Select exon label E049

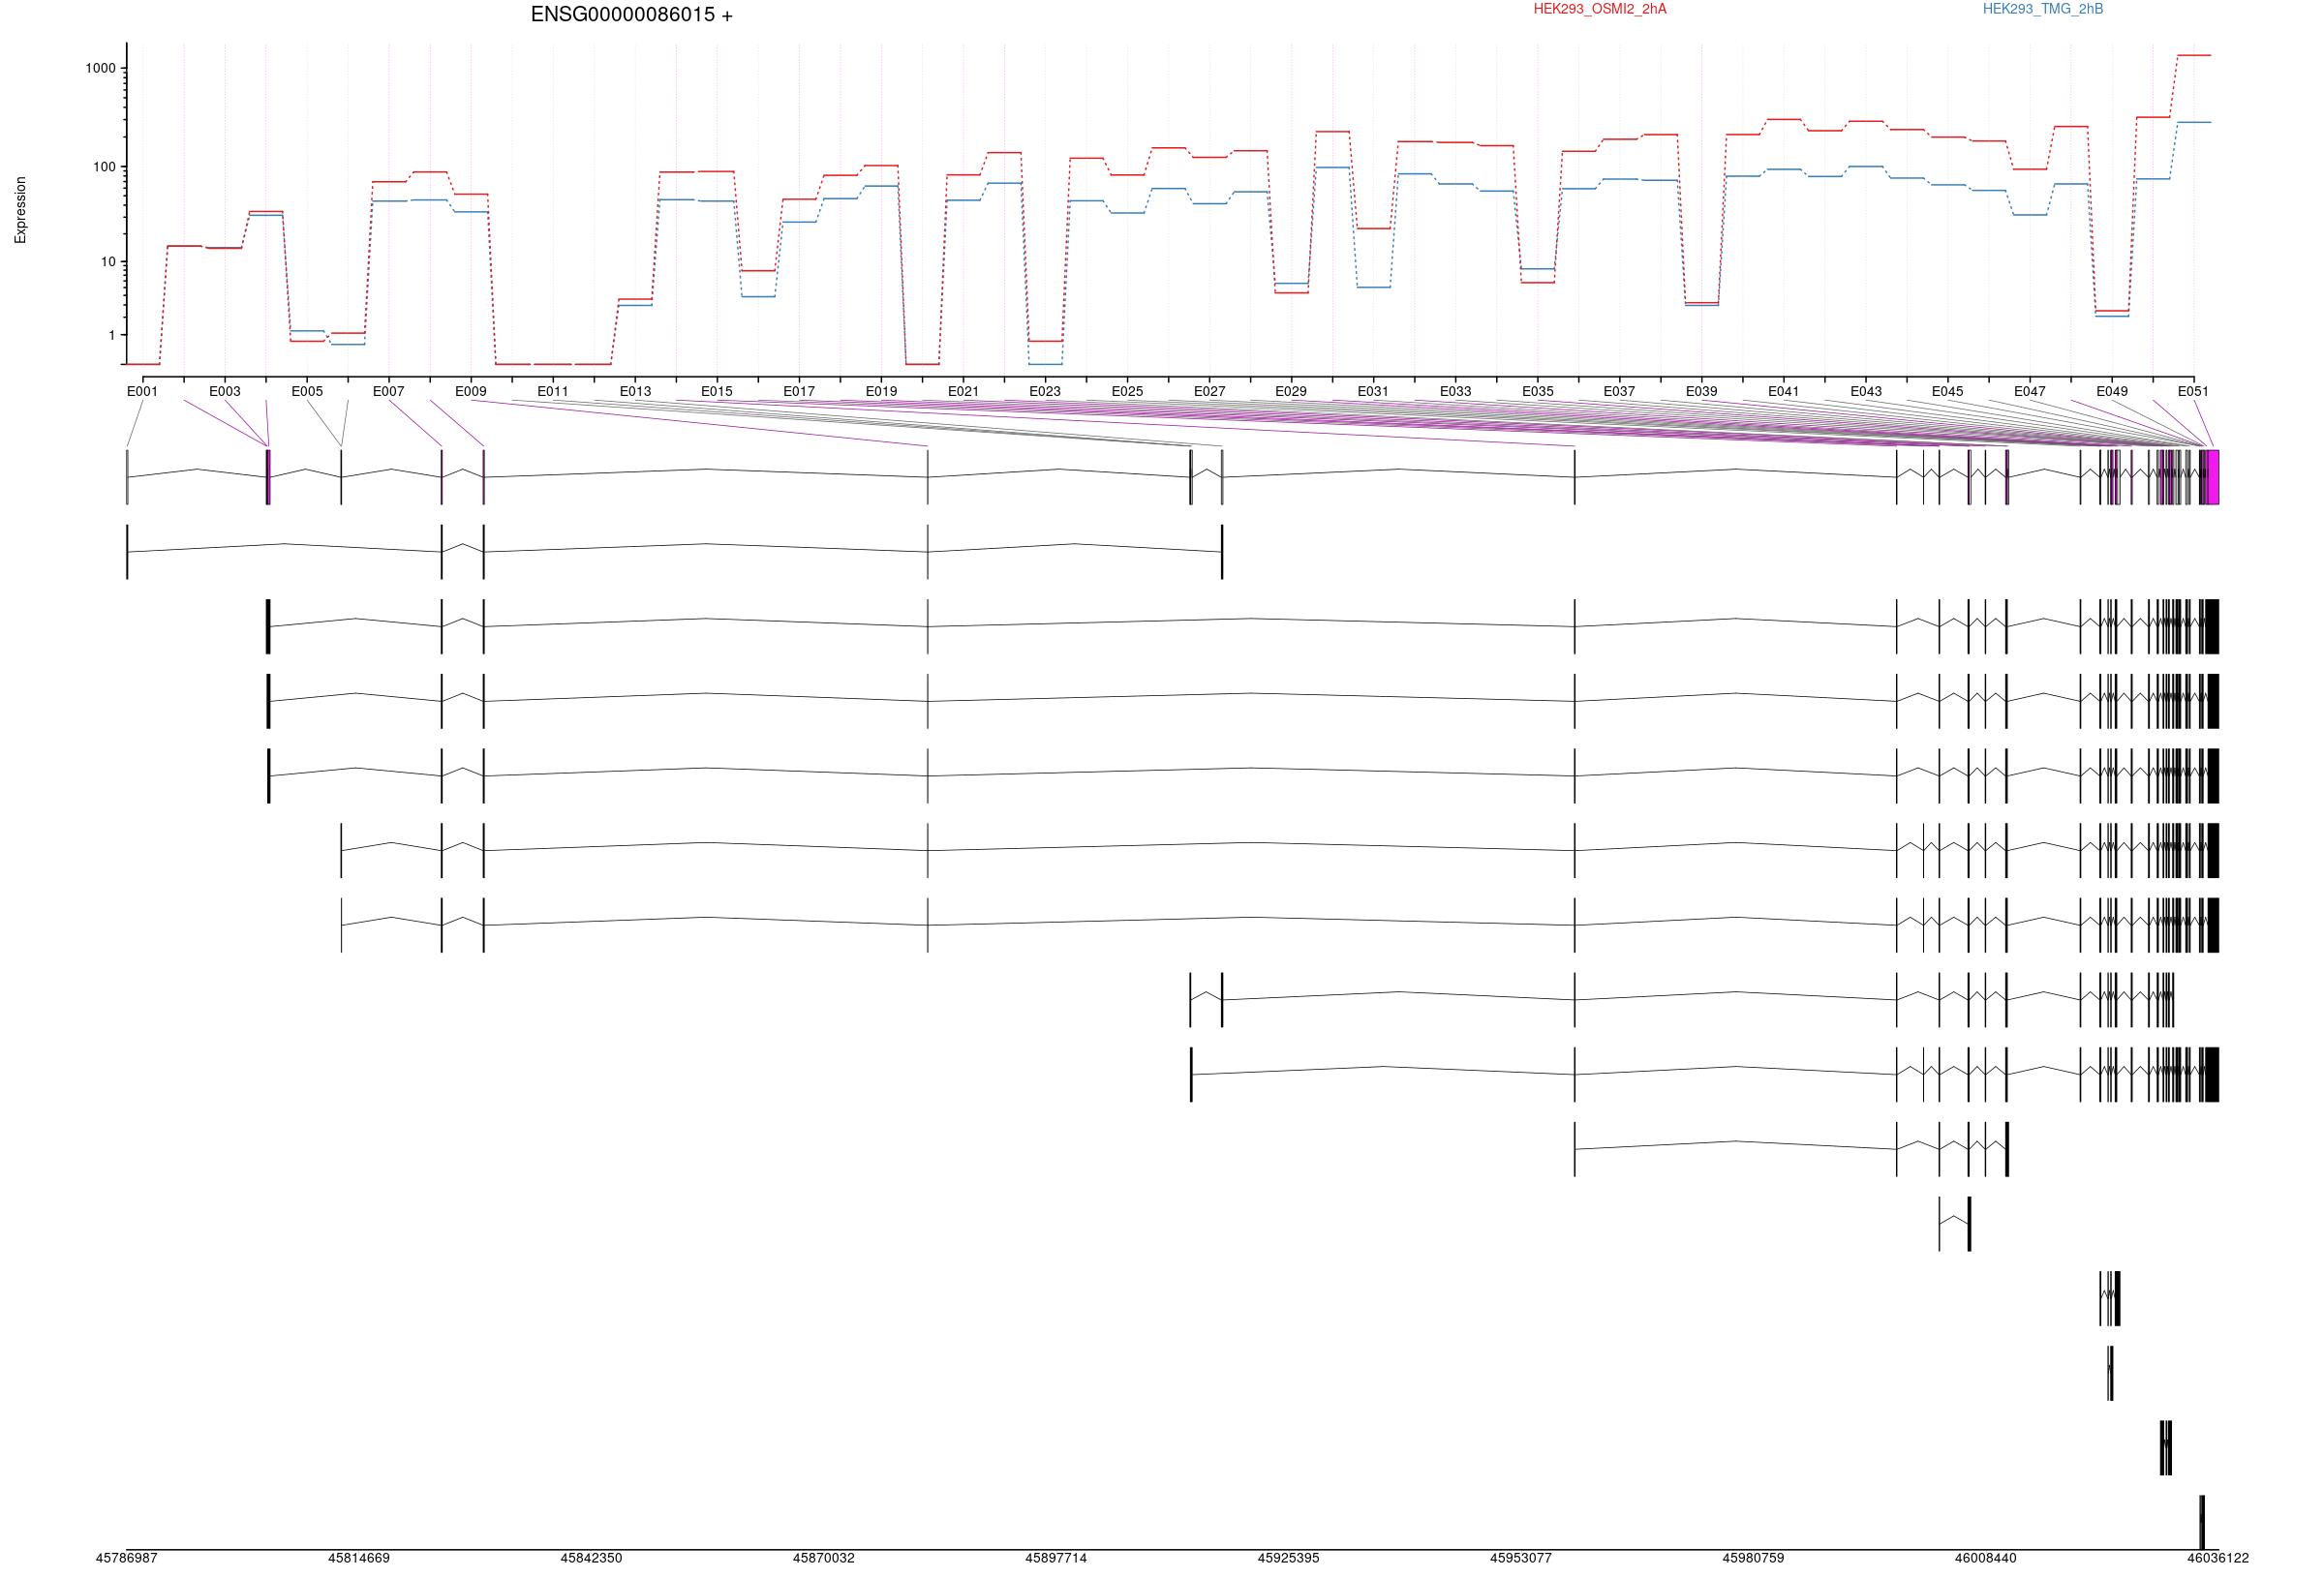2112,392
